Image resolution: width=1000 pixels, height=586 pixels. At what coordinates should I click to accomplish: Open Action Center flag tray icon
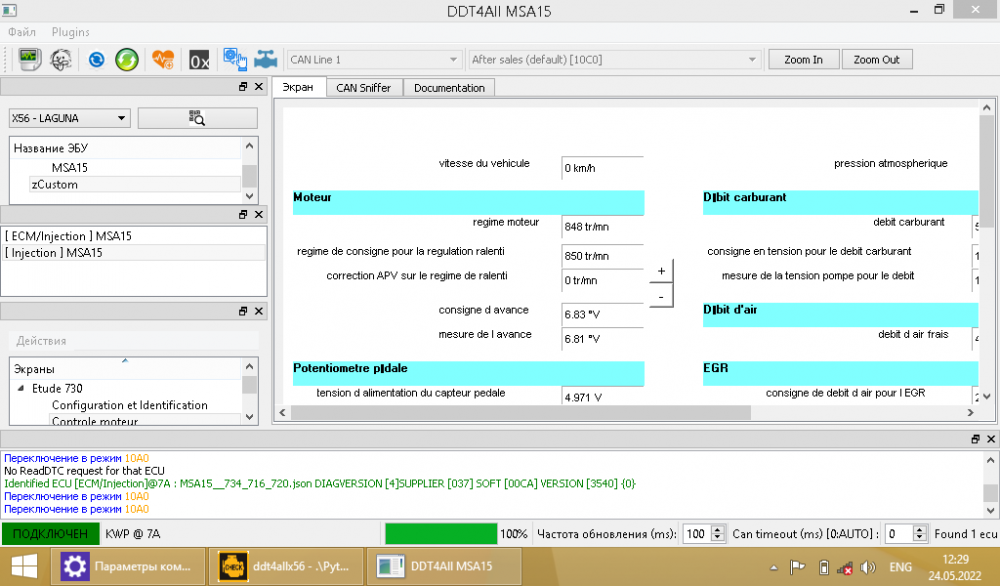(797, 567)
